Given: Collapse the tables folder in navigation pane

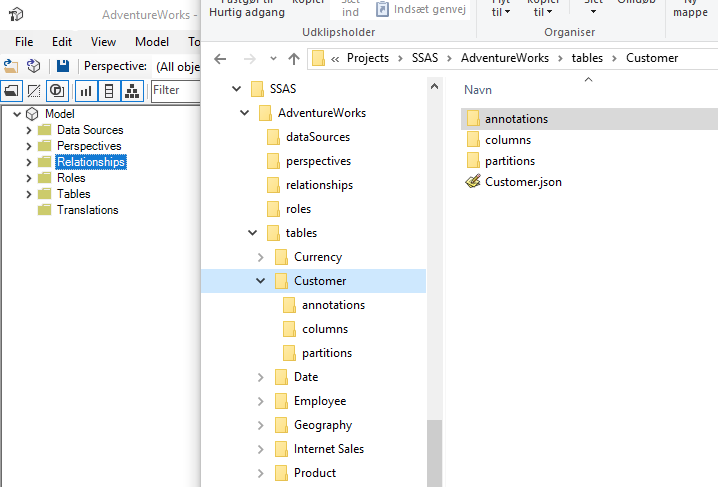Looking at the screenshot, I should coord(252,233).
